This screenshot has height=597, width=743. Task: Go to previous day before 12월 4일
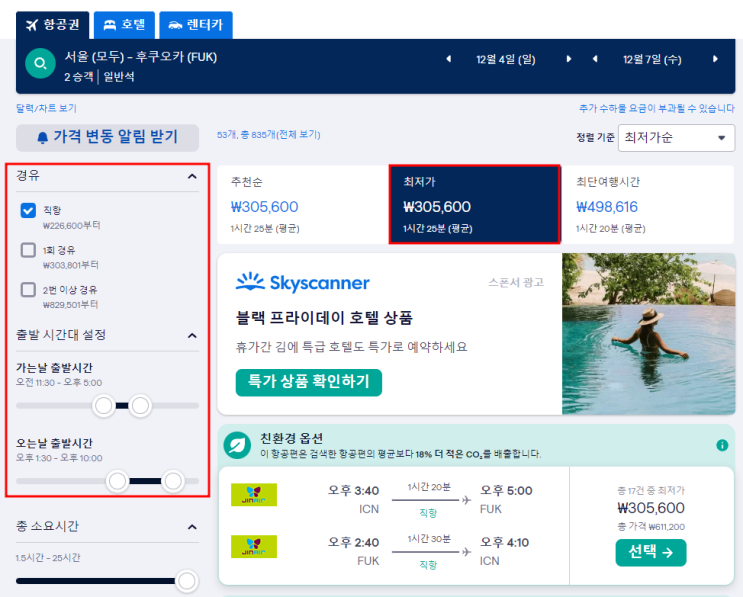[x=448, y=59]
